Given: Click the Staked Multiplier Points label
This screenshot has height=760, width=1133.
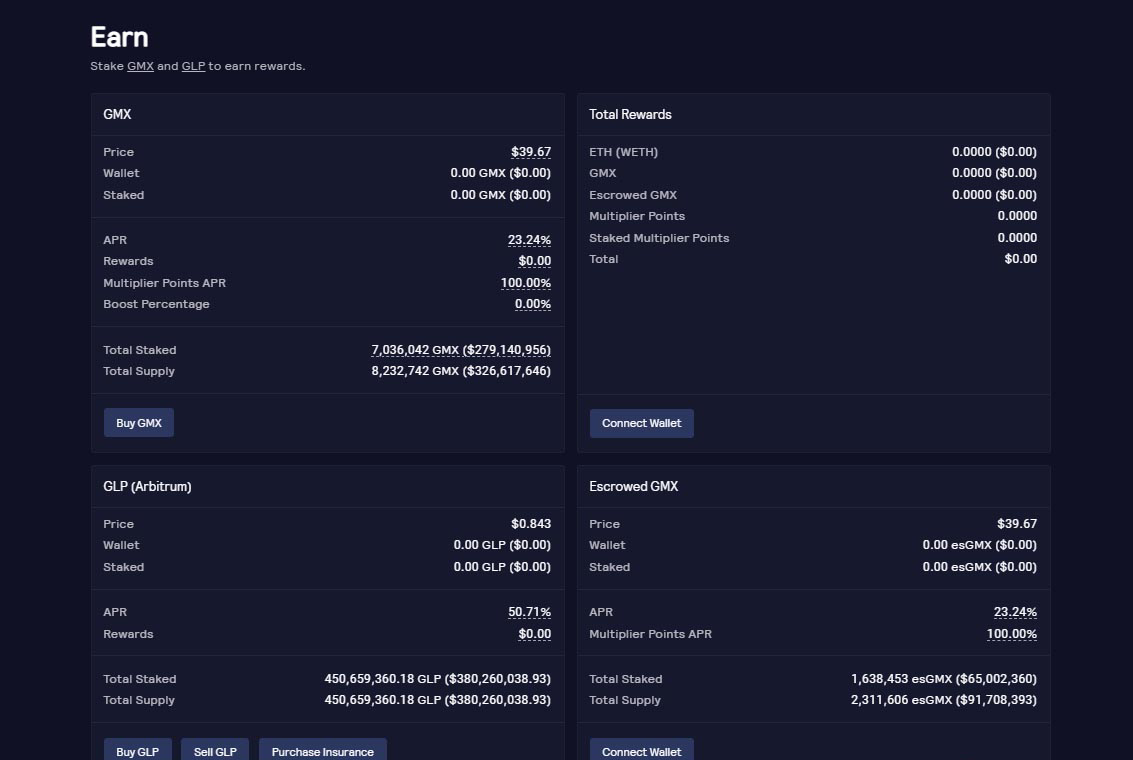Looking at the screenshot, I should tap(659, 238).
